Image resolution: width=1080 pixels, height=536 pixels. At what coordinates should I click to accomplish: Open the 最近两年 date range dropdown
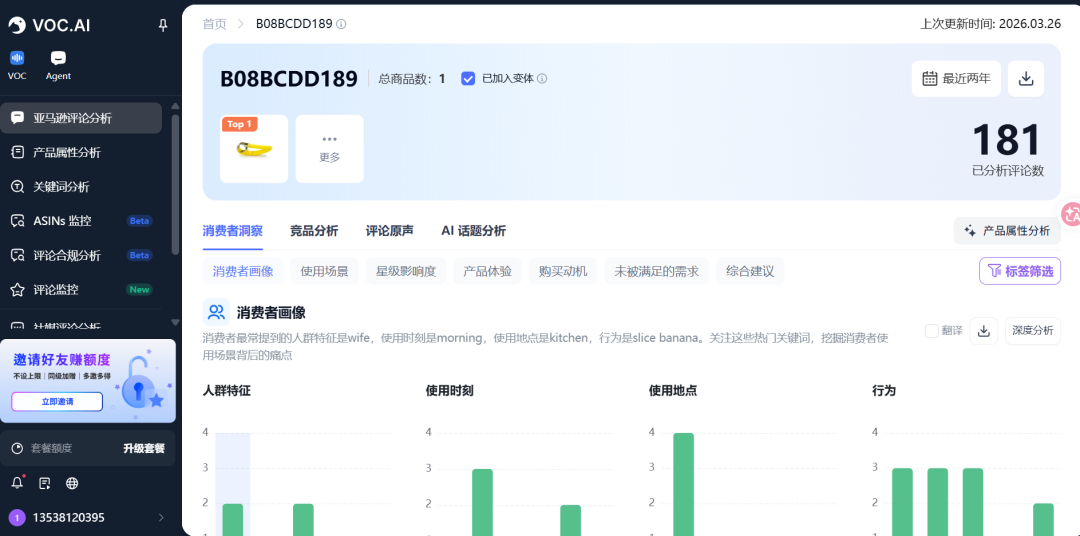click(x=956, y=79)
